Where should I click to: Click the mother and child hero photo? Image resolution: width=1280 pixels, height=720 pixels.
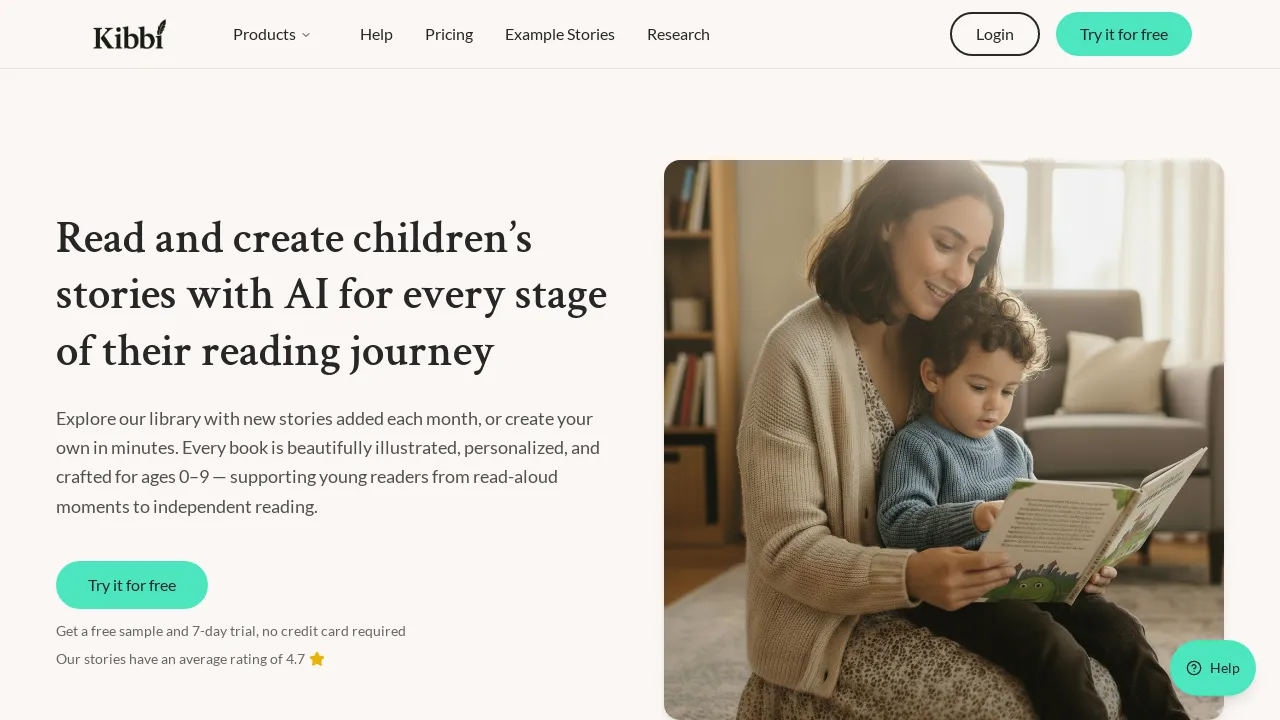point(944,440)
